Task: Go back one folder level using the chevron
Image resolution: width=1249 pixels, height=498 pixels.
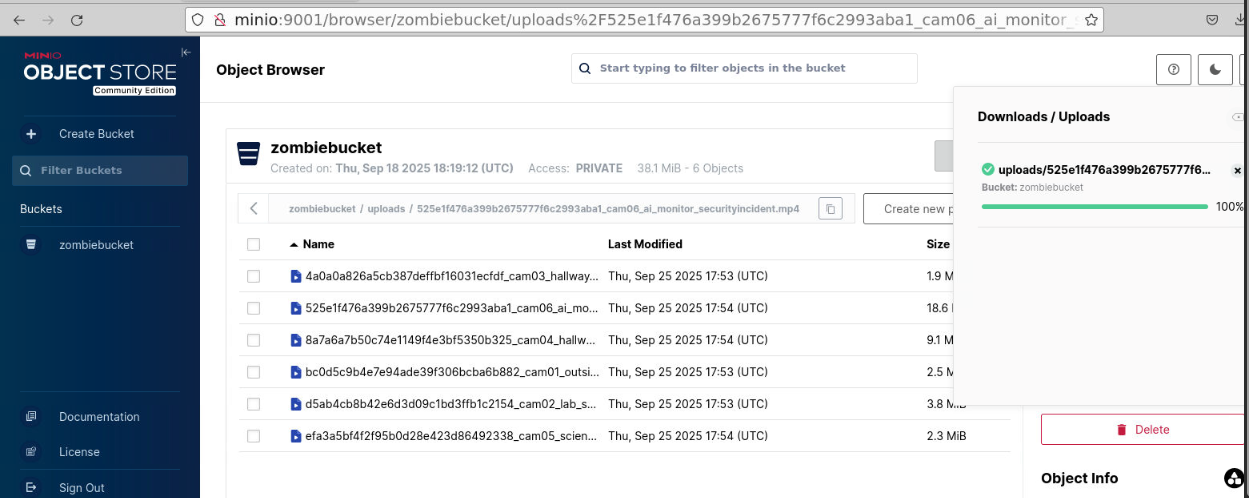Action: (254, 209)
